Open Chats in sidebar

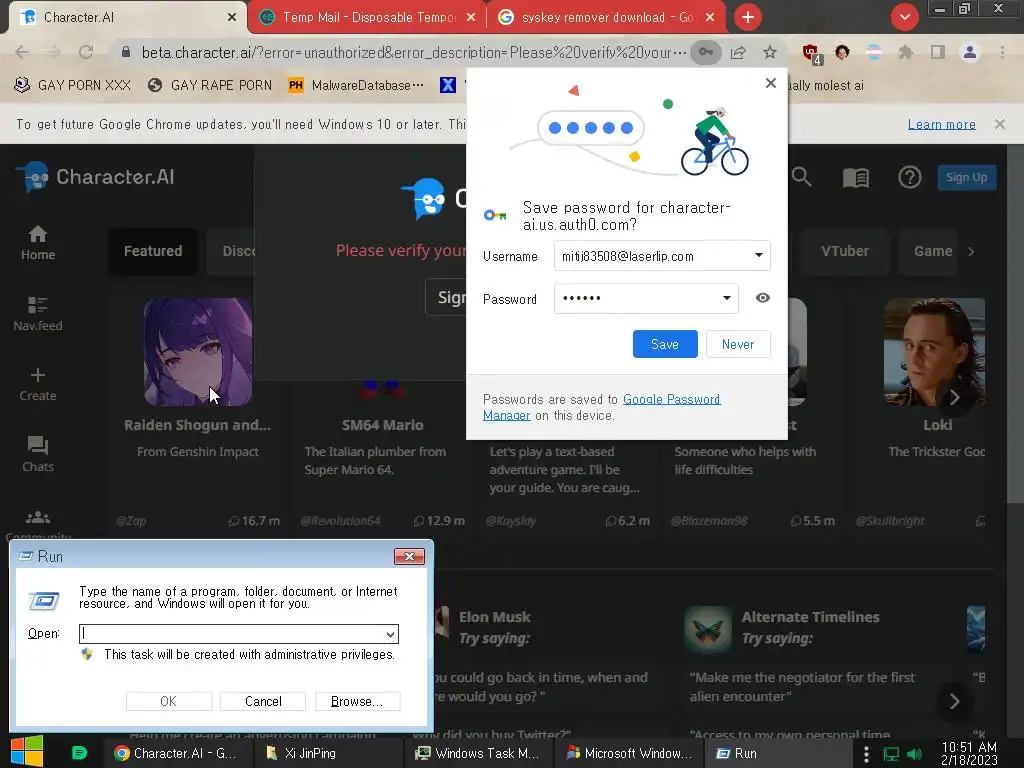coord(38,455)
